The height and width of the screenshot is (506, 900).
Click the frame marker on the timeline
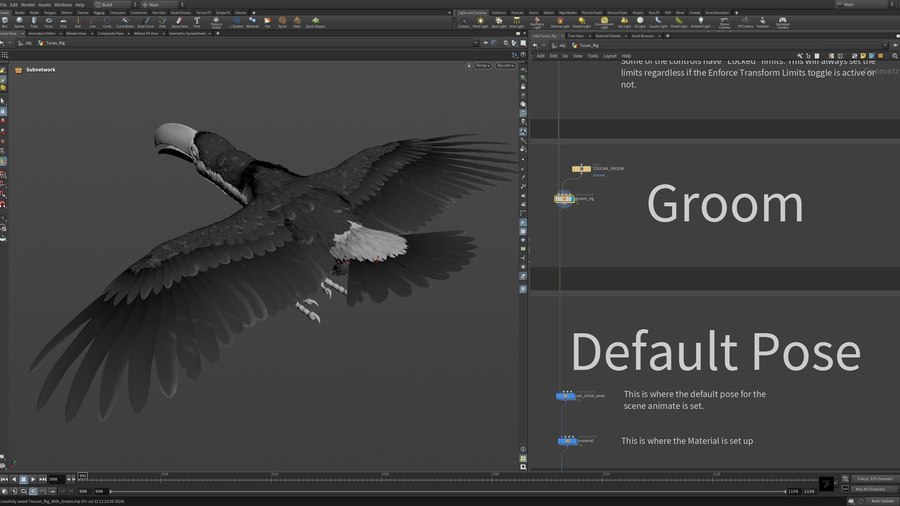pos(83,476)
